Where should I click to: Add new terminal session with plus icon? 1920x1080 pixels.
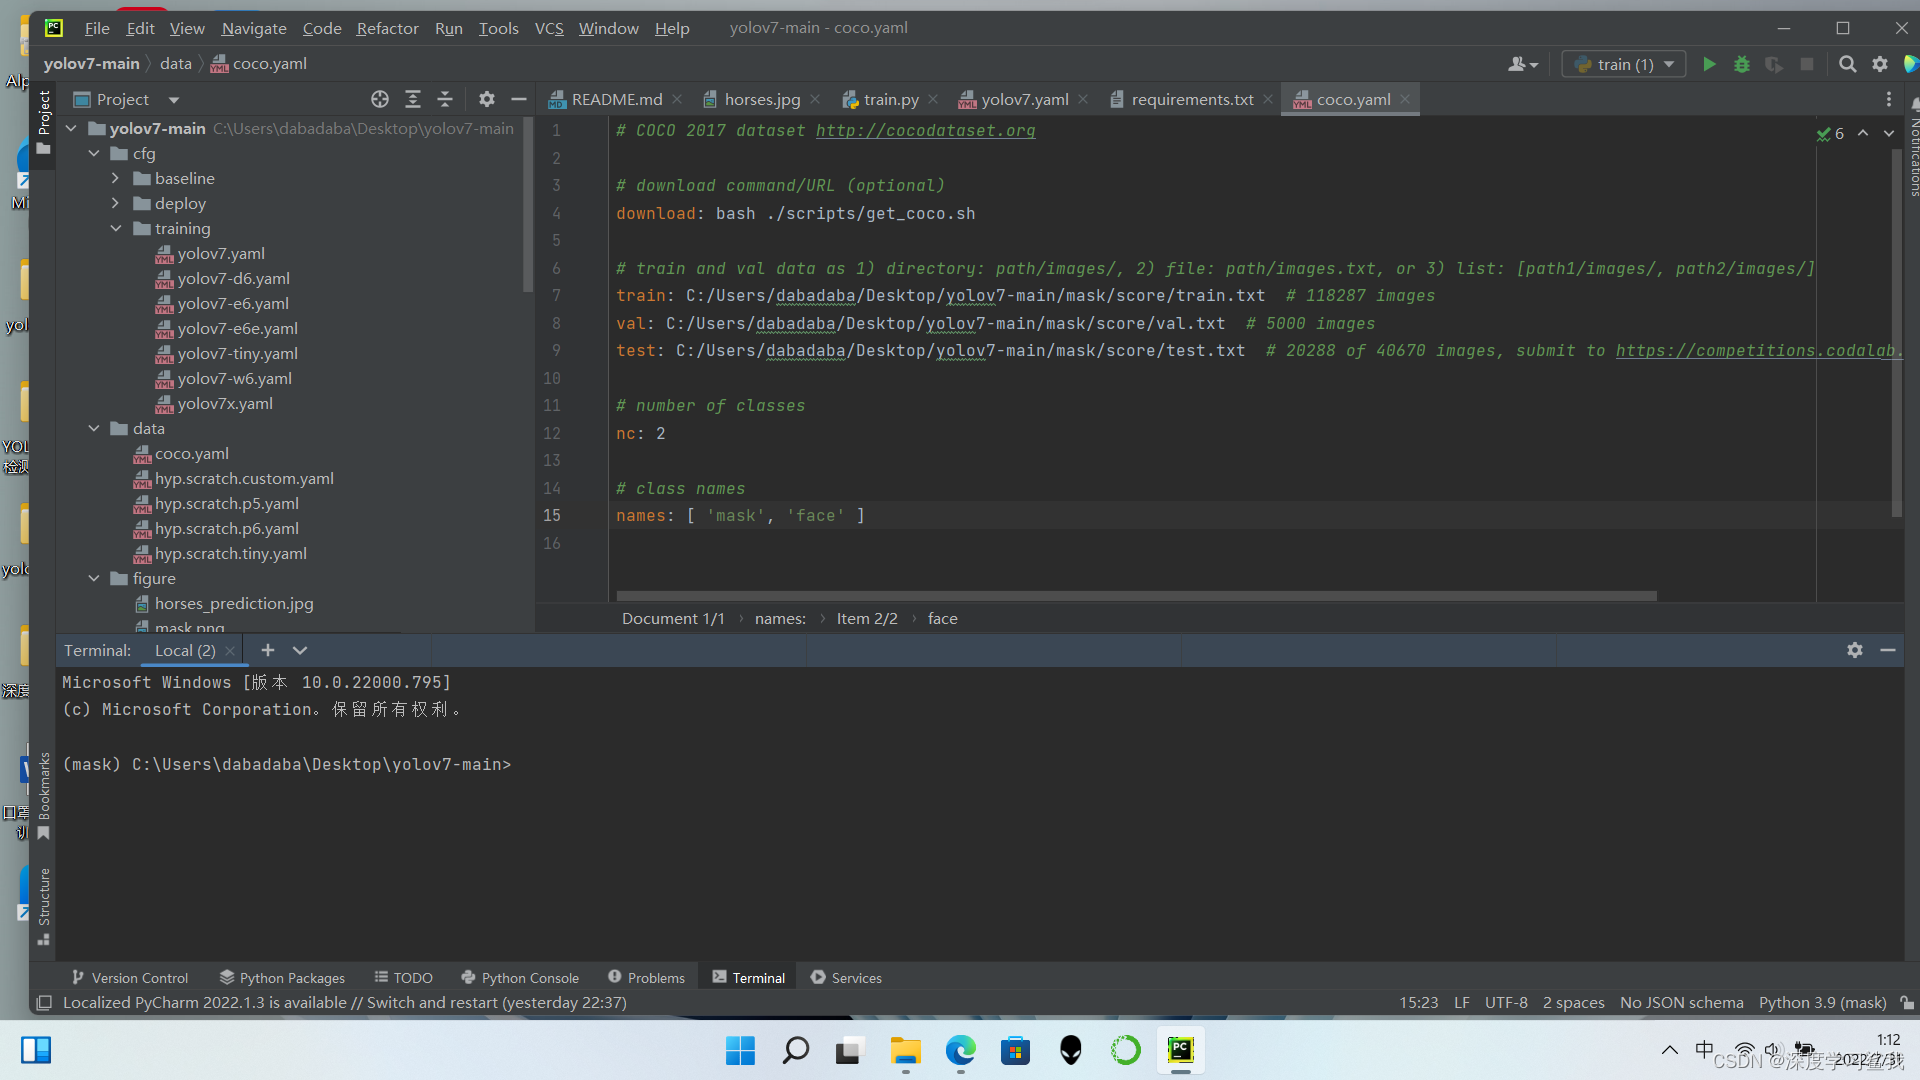click(267, 650)
